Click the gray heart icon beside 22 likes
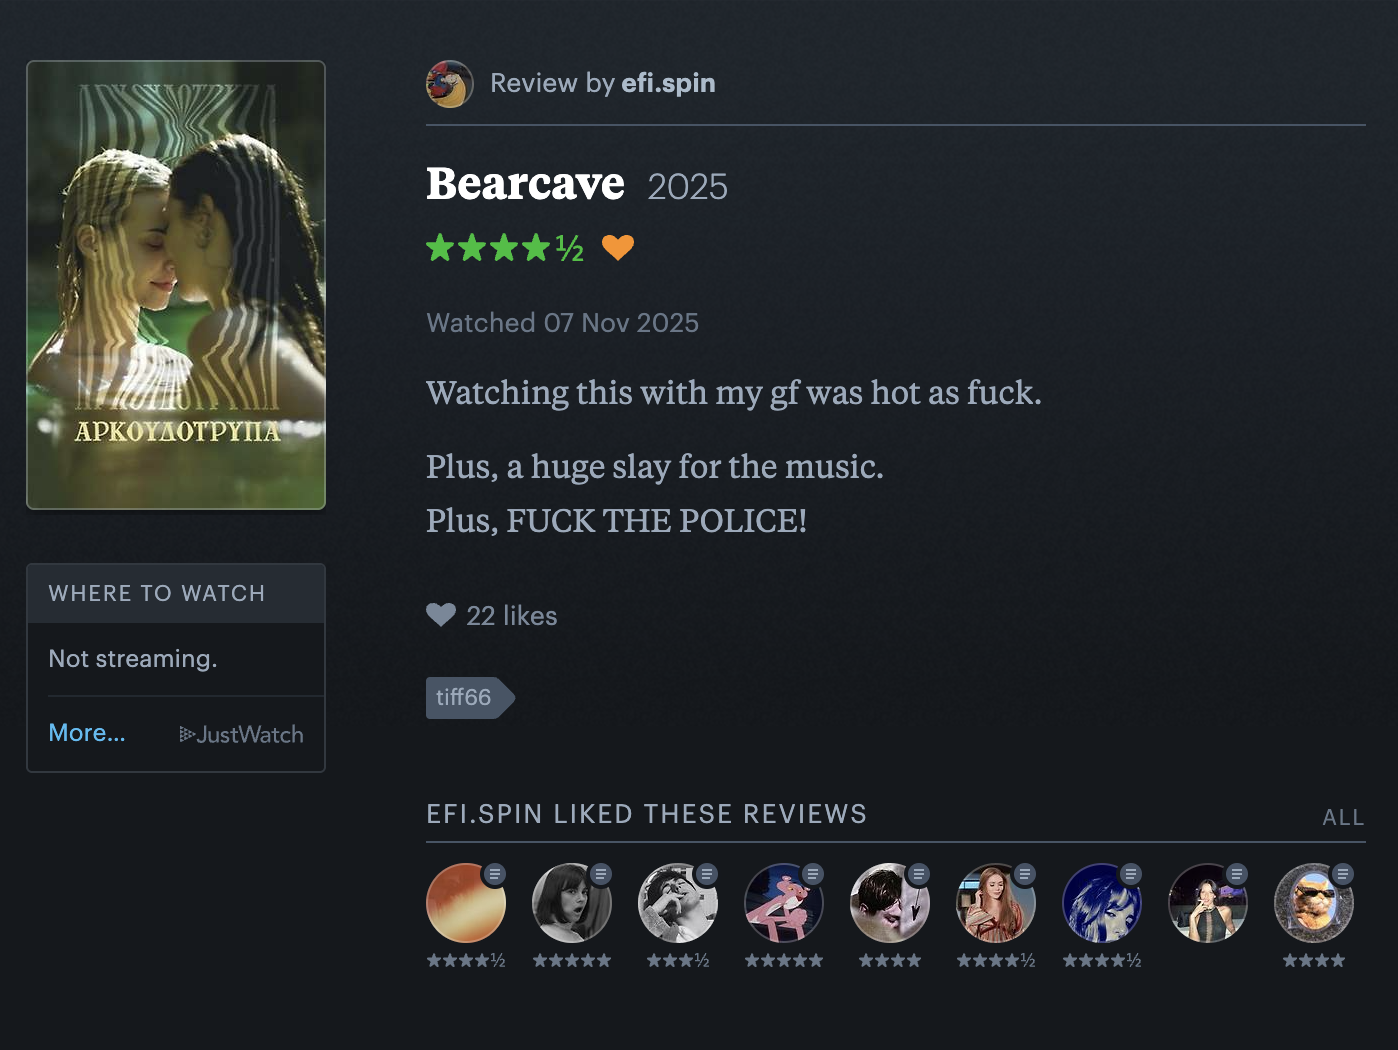Image resolution: width=1398 pixels, height=1050 pixels. [x=441, y=615]
